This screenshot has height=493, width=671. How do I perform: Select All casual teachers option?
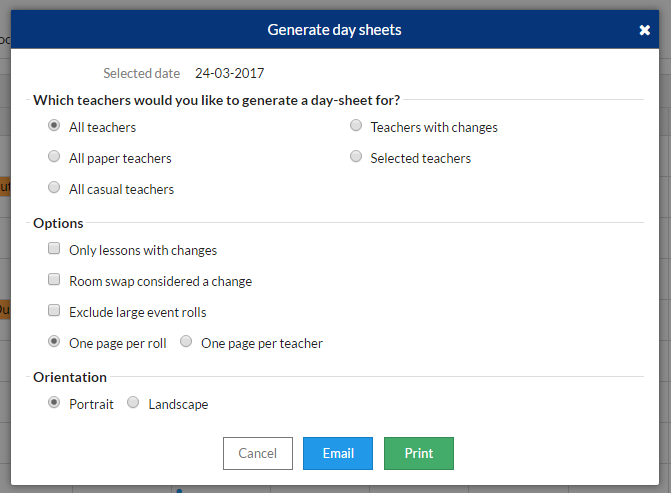click(54, 188)
